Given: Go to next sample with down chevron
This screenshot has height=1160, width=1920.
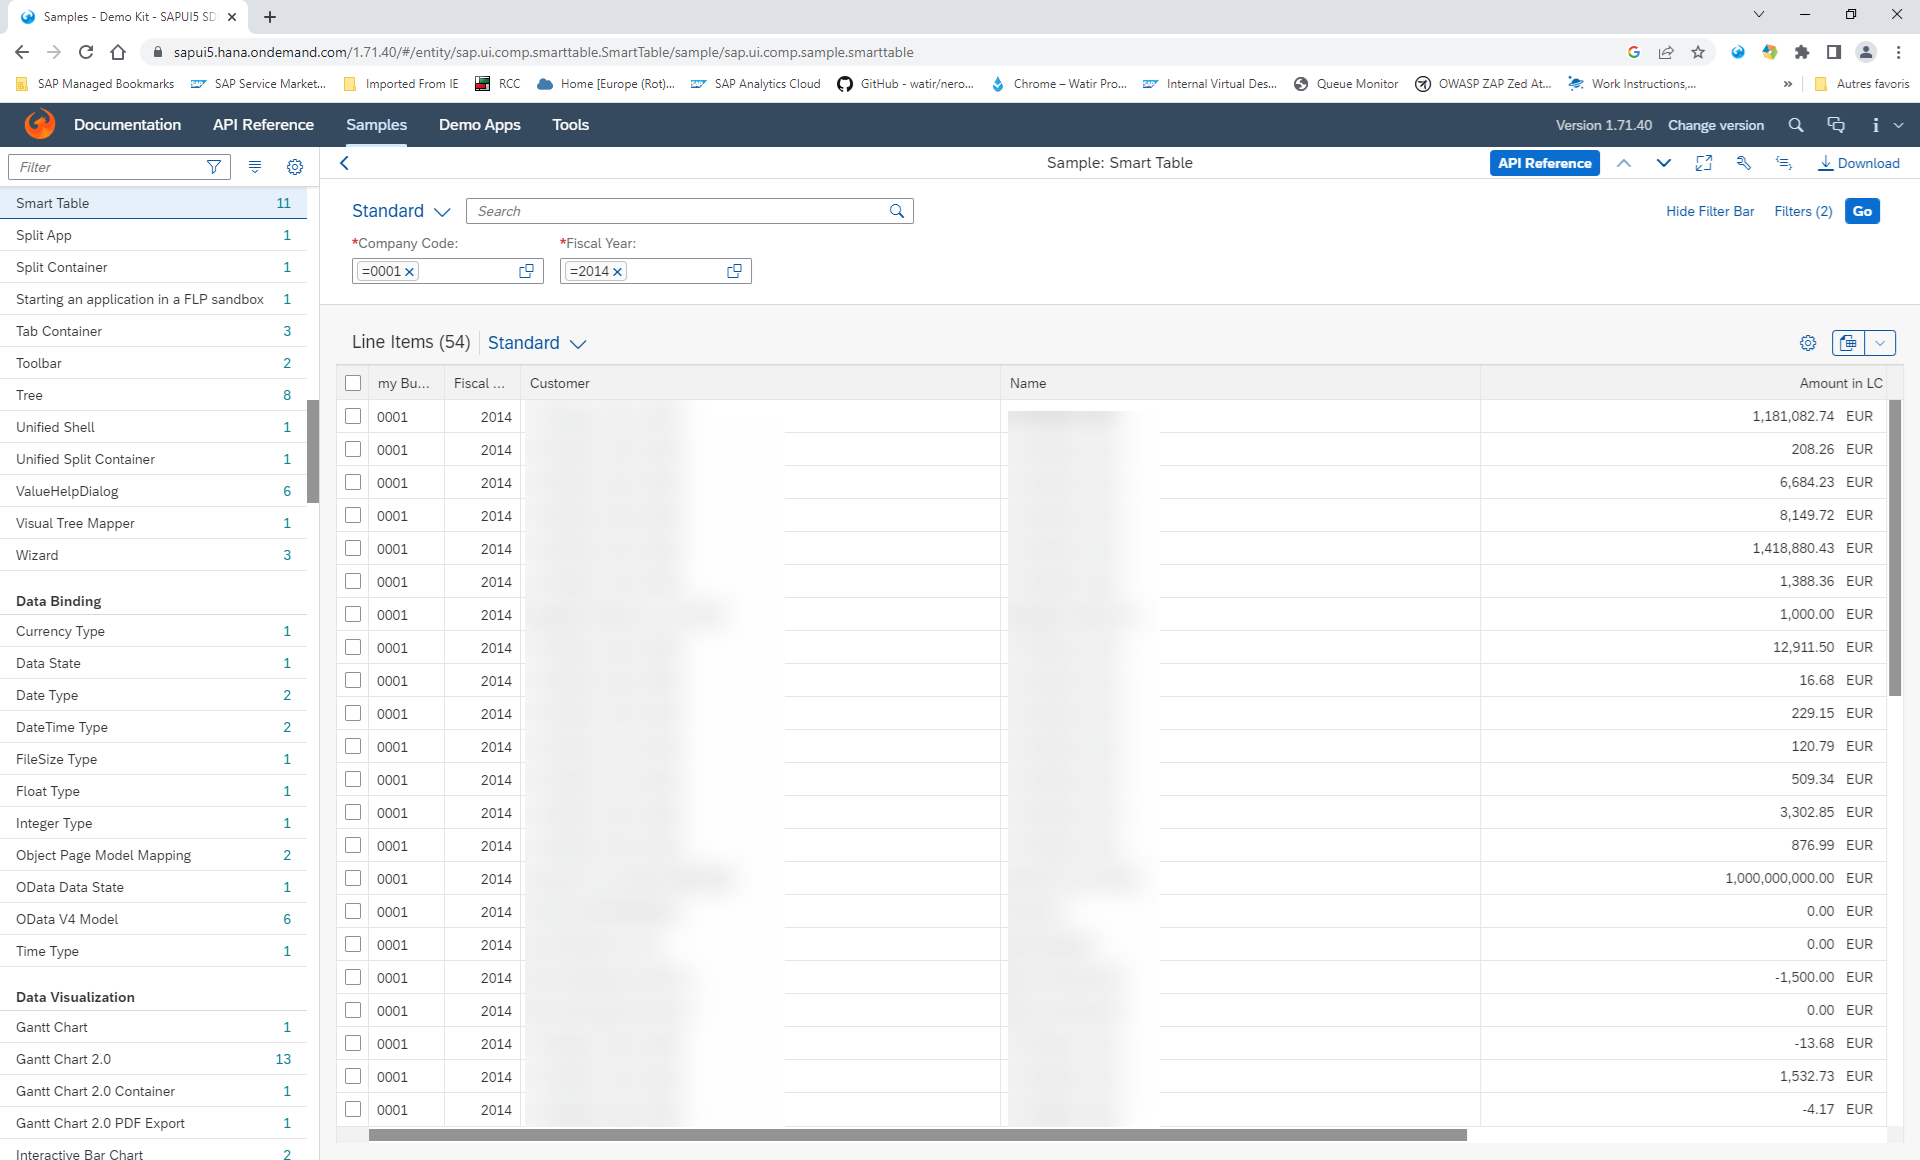Looking at the screenshot, I should tap(1664, 163).
